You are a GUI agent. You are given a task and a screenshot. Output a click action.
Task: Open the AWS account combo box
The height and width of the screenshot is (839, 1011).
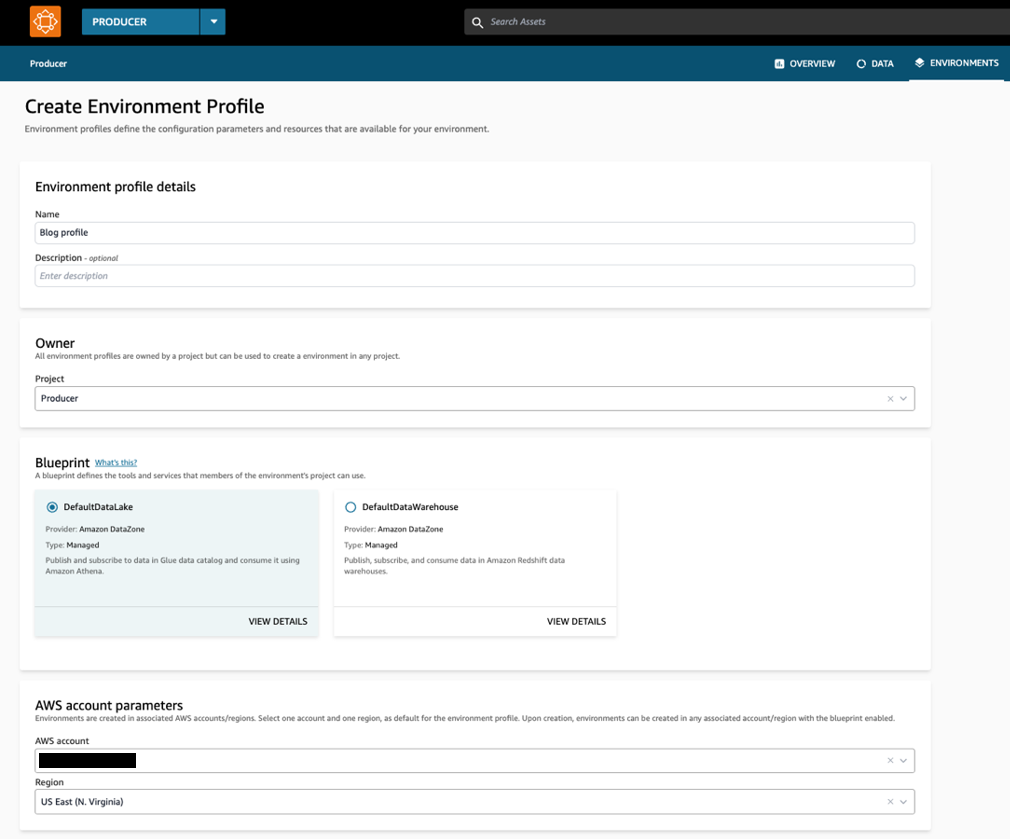(475, 761)
